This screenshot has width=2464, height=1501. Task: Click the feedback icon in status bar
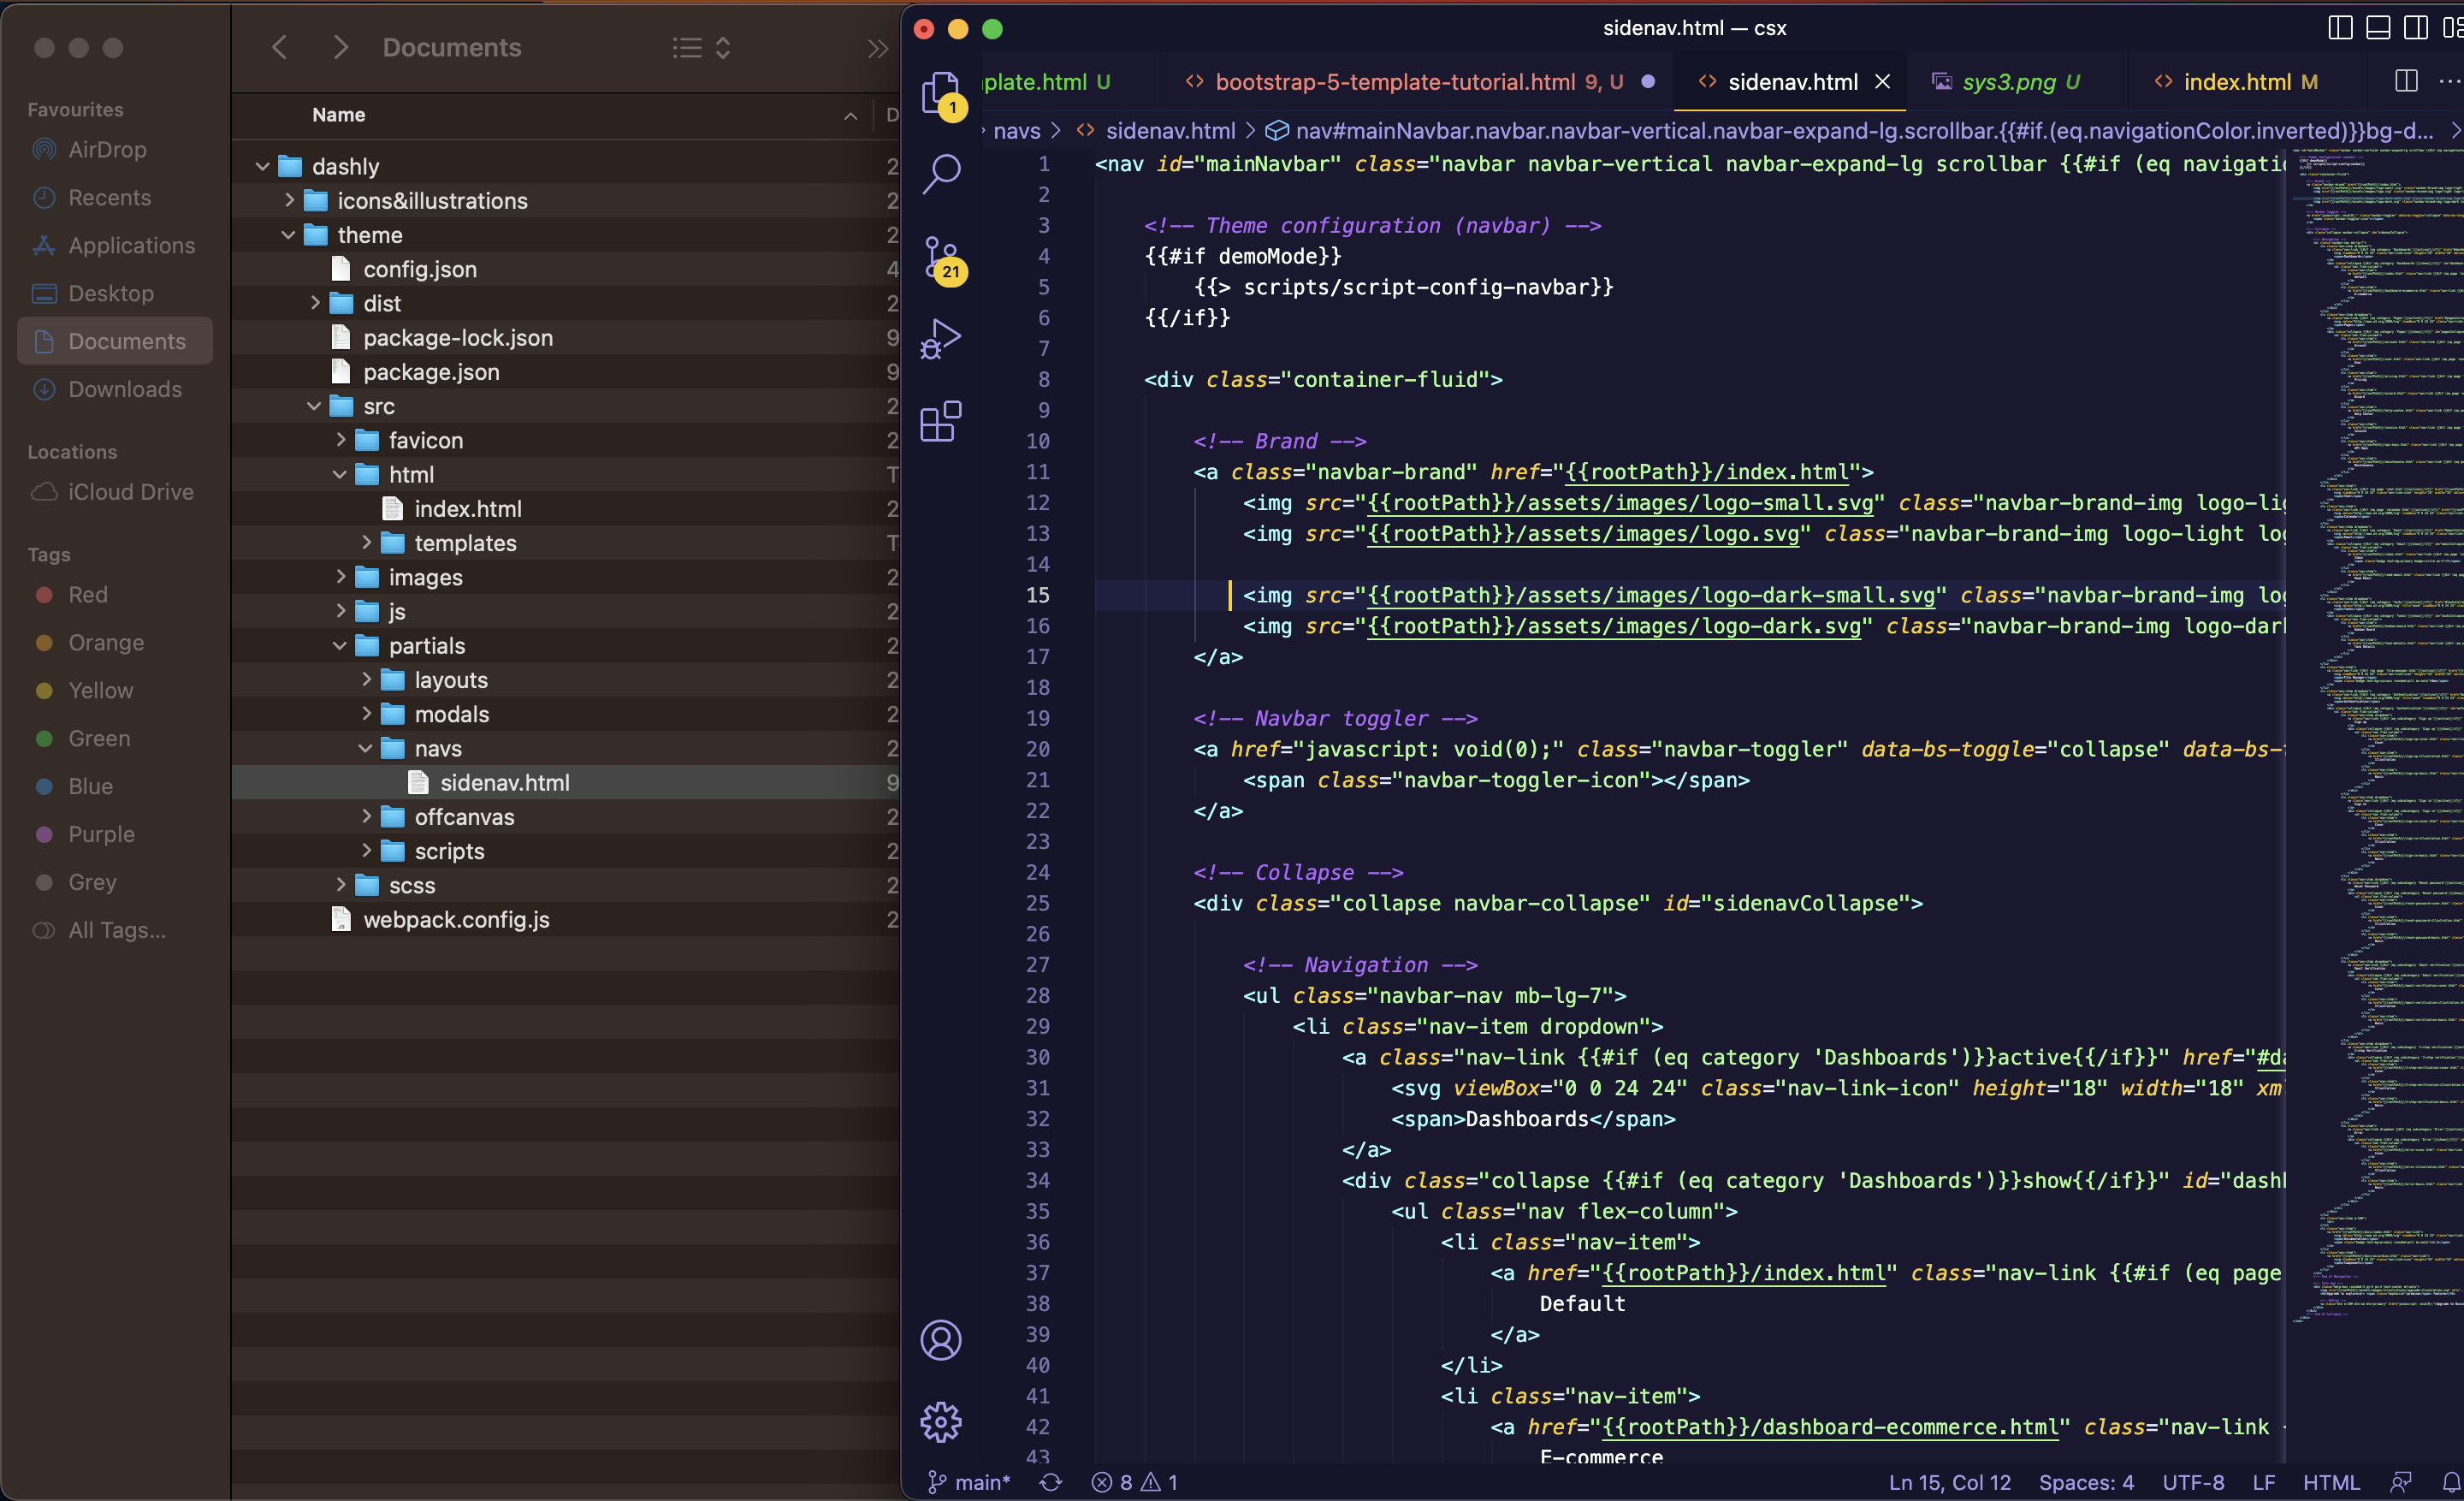tap(2401, 1482)
